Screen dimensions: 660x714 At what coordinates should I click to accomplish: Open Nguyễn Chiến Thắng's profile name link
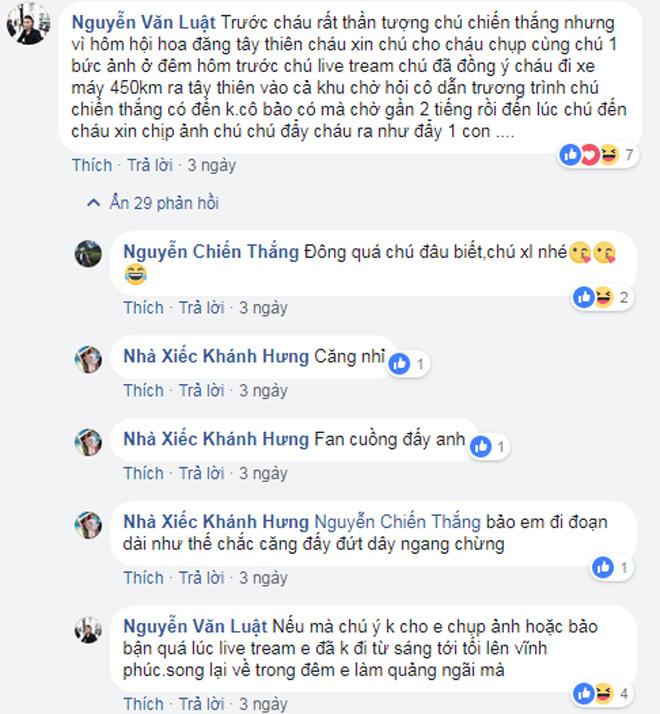[x=211, y=251]
